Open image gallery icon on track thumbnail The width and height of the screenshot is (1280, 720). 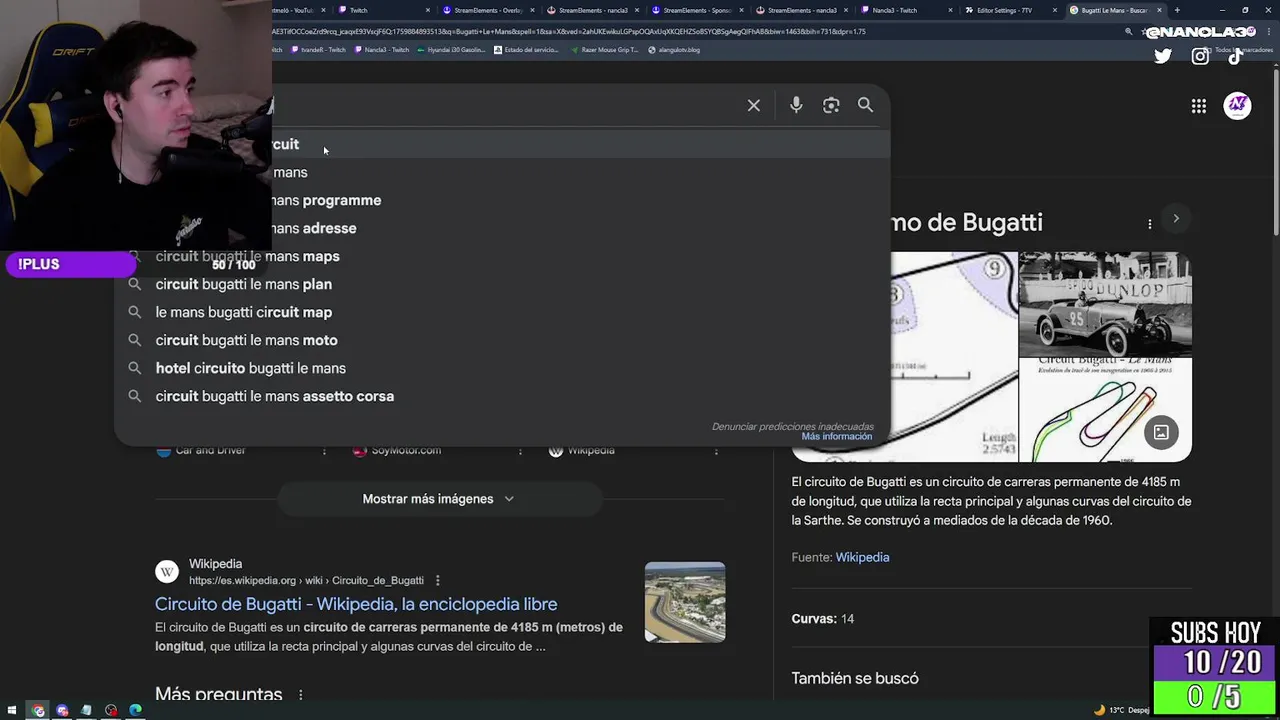click(1161, 432)
